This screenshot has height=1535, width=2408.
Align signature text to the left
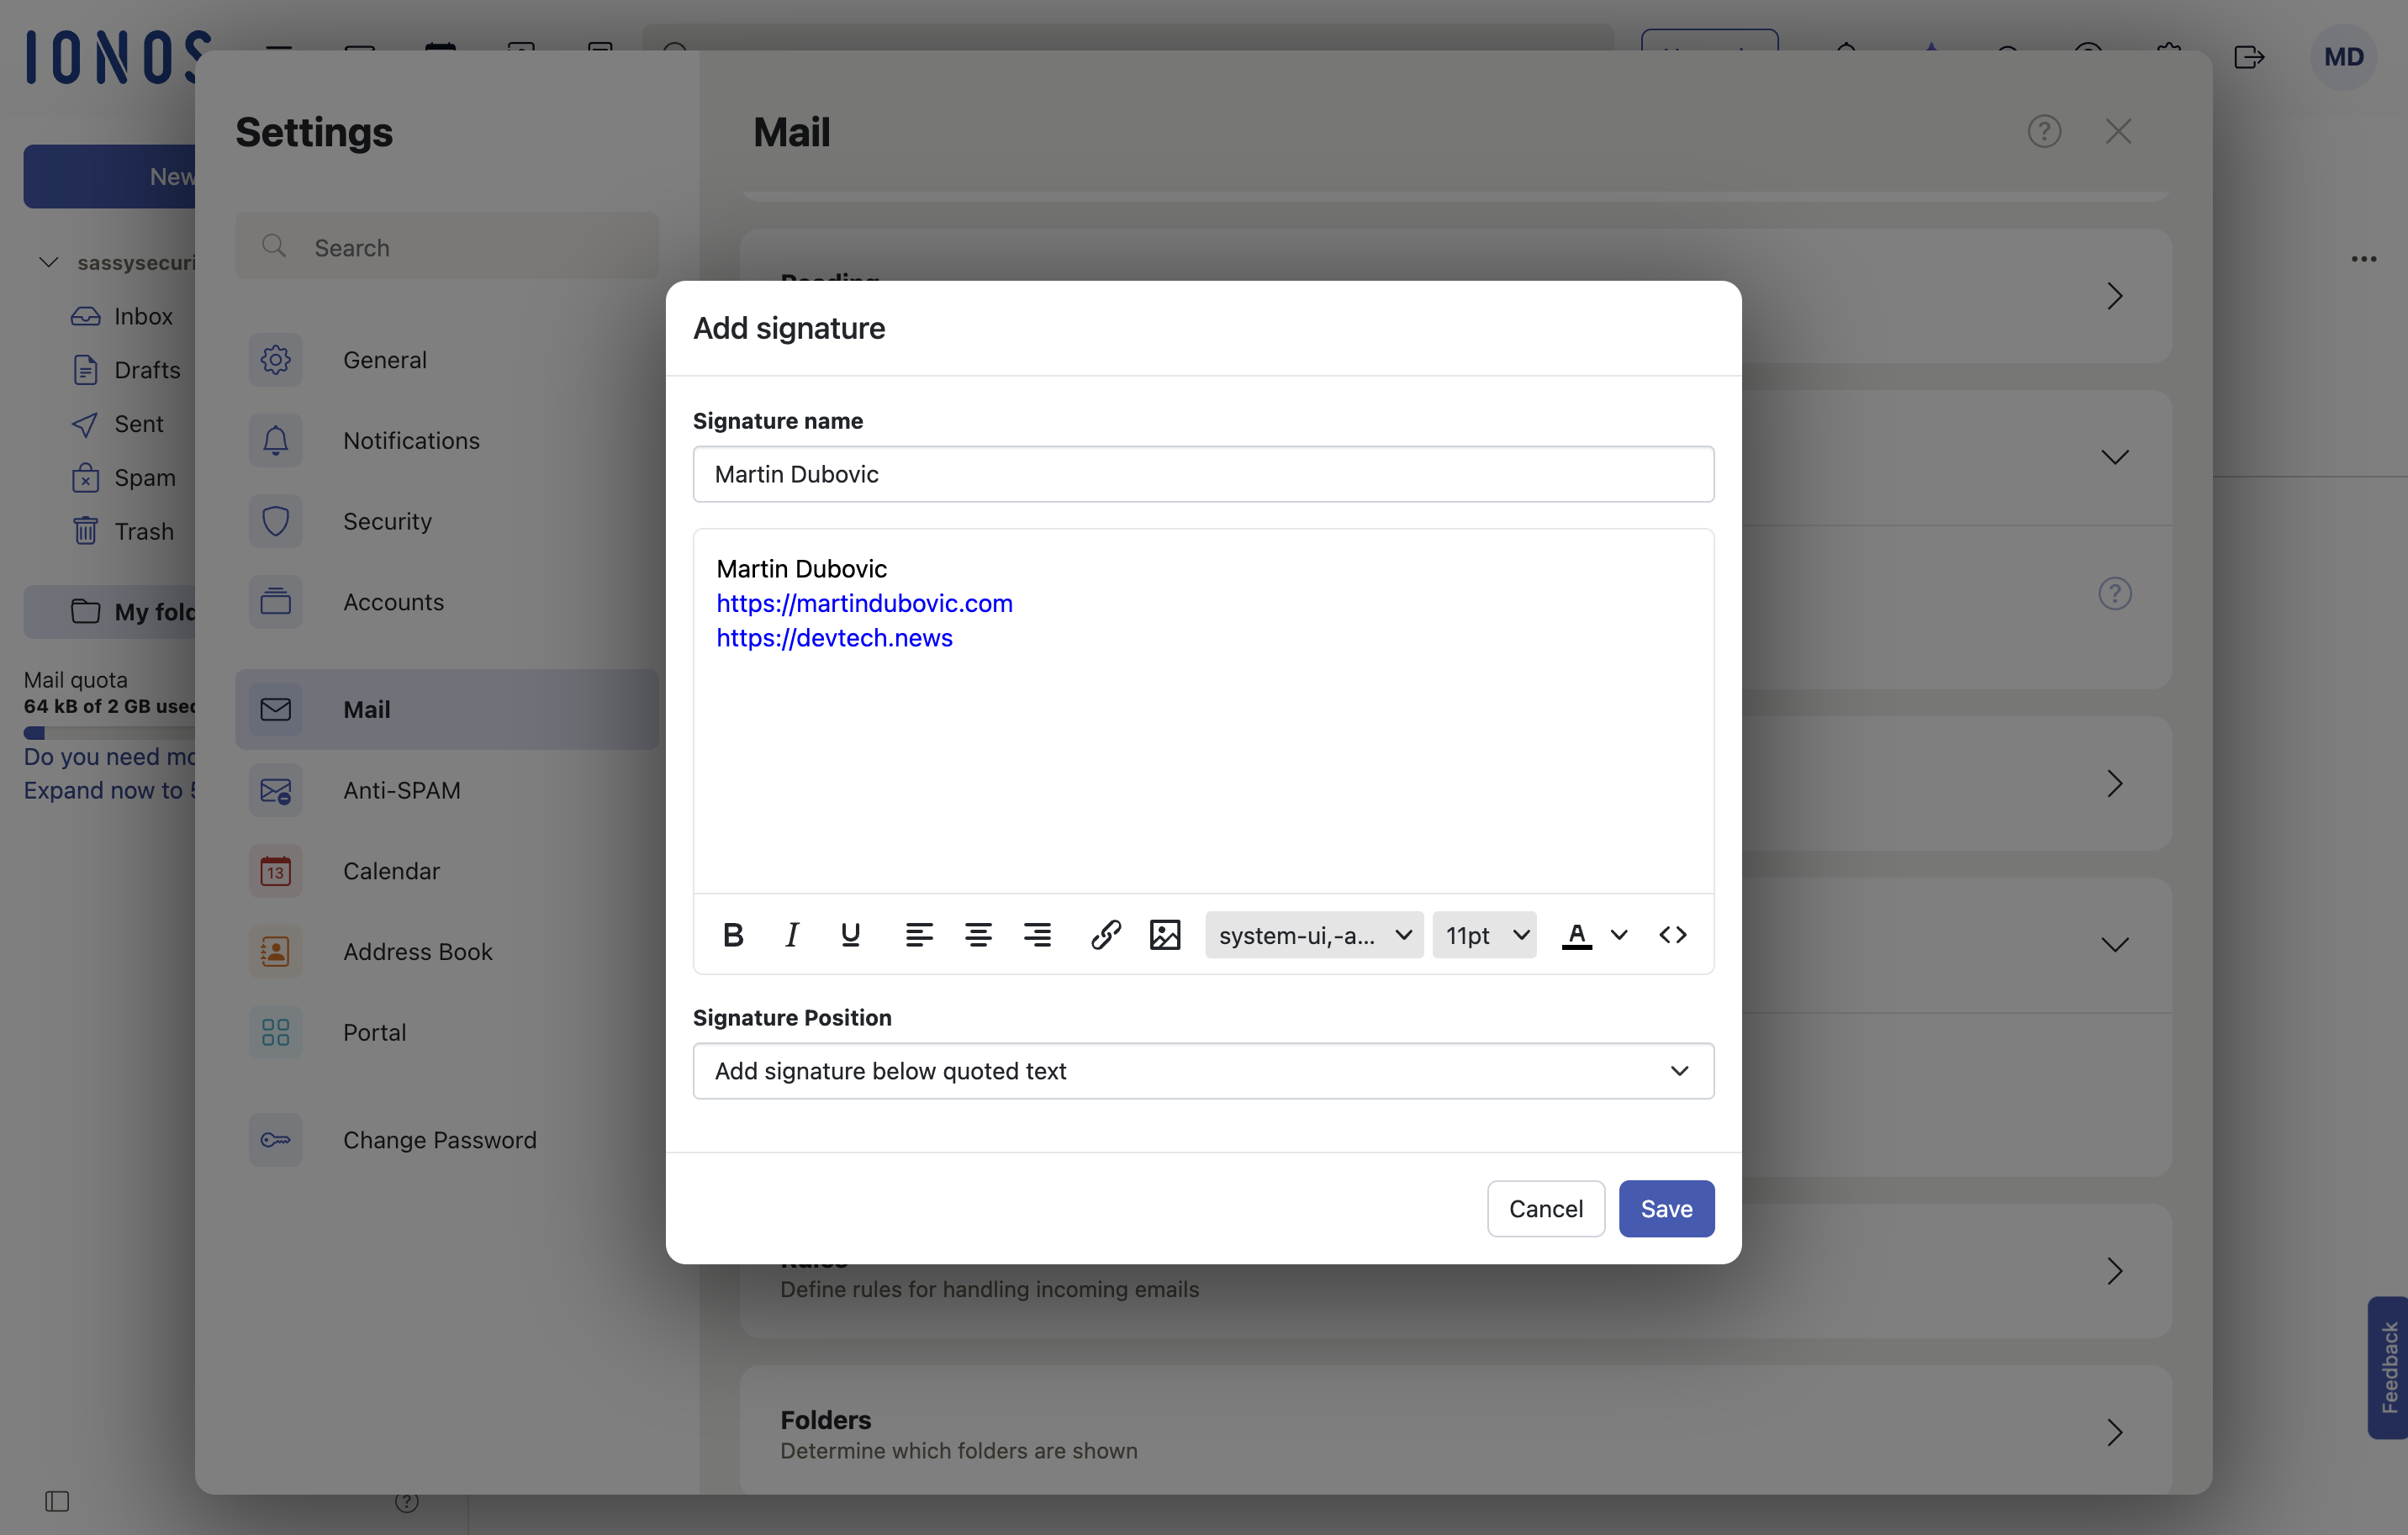919,935
